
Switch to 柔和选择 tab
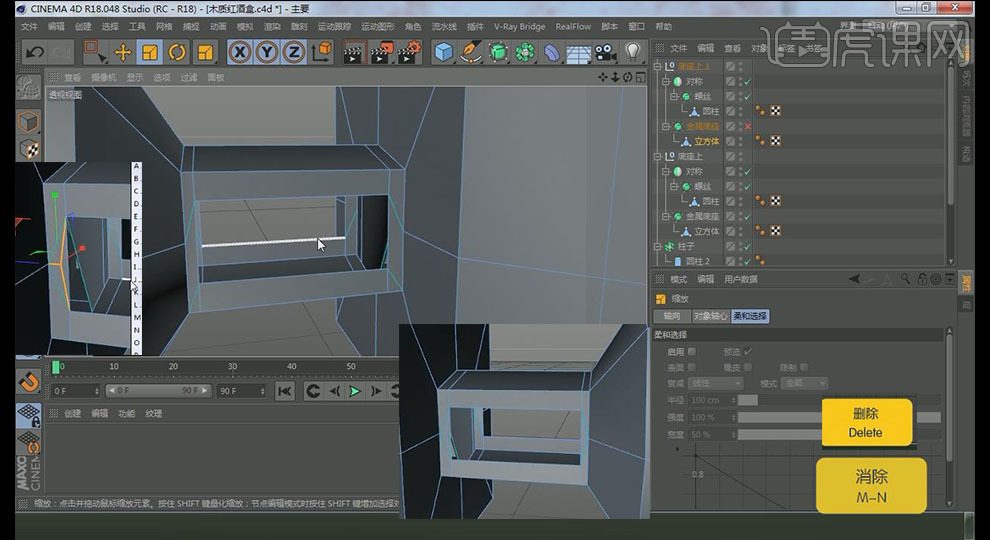coord(750,316)
